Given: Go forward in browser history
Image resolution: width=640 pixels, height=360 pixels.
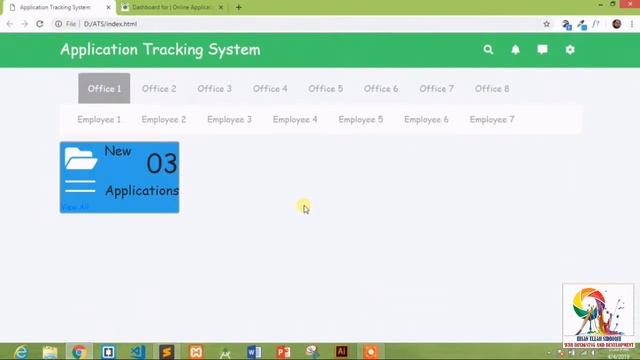Looking at the screenshot, I should tap(24, 24).
